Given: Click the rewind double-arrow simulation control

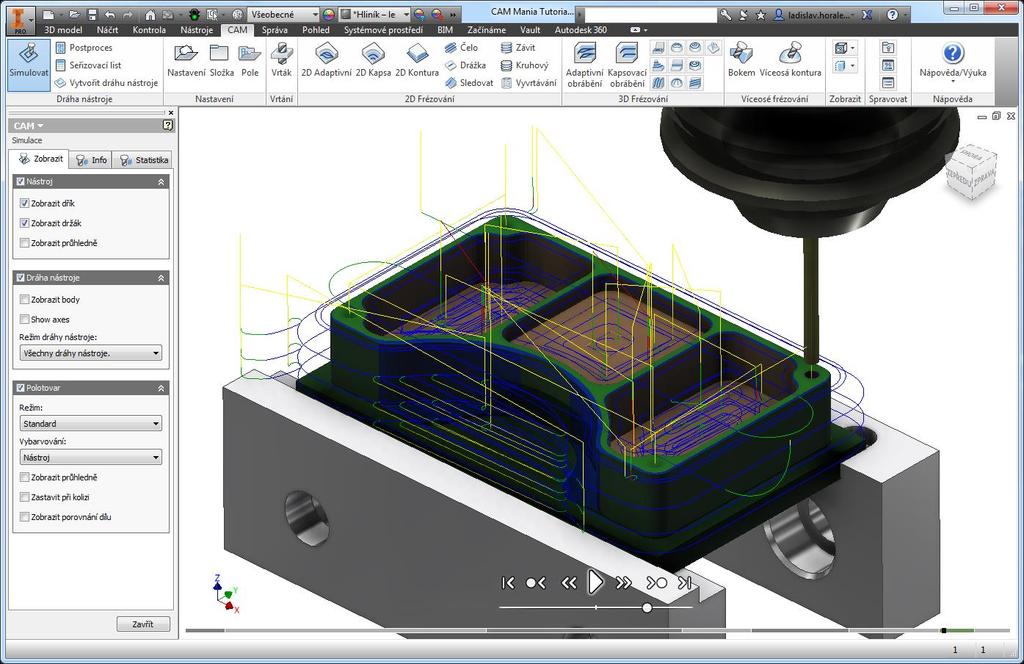Looking at the screenshot, I should (569, 583).
